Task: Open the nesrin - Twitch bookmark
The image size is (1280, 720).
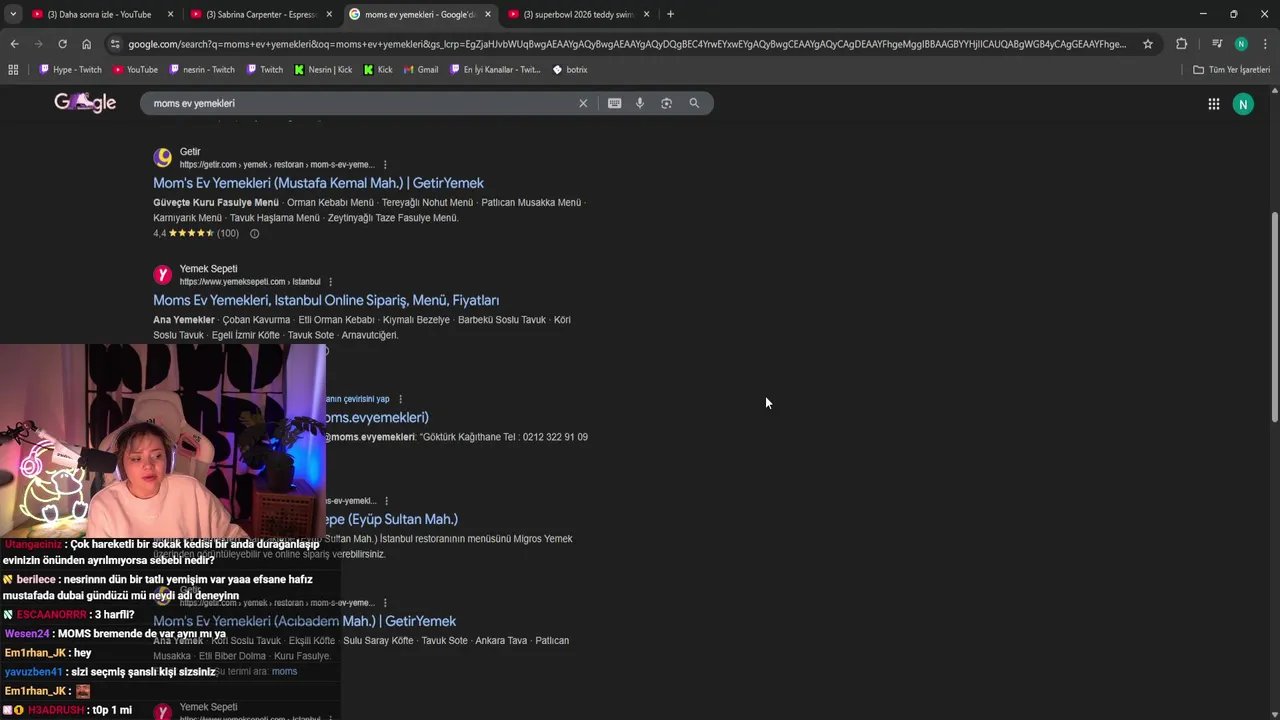Action: [x=201, y=70]
